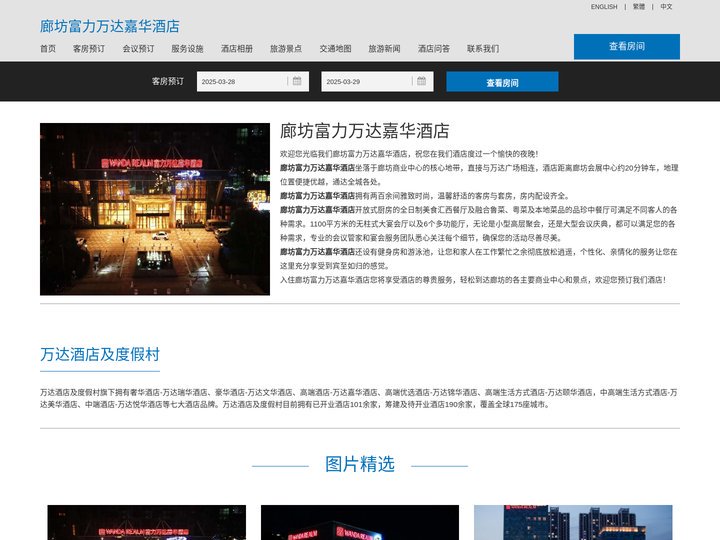
Task: Open hotel title link 廊坊富力万达嘉华酒店 in header
Action: pyautogui.click(x=110, y=26)
